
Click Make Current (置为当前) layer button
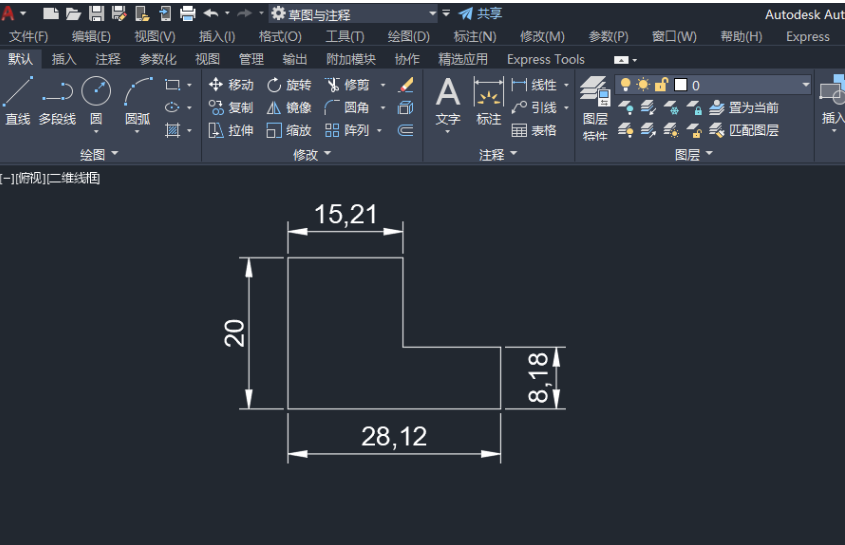[x=744, y=107]
